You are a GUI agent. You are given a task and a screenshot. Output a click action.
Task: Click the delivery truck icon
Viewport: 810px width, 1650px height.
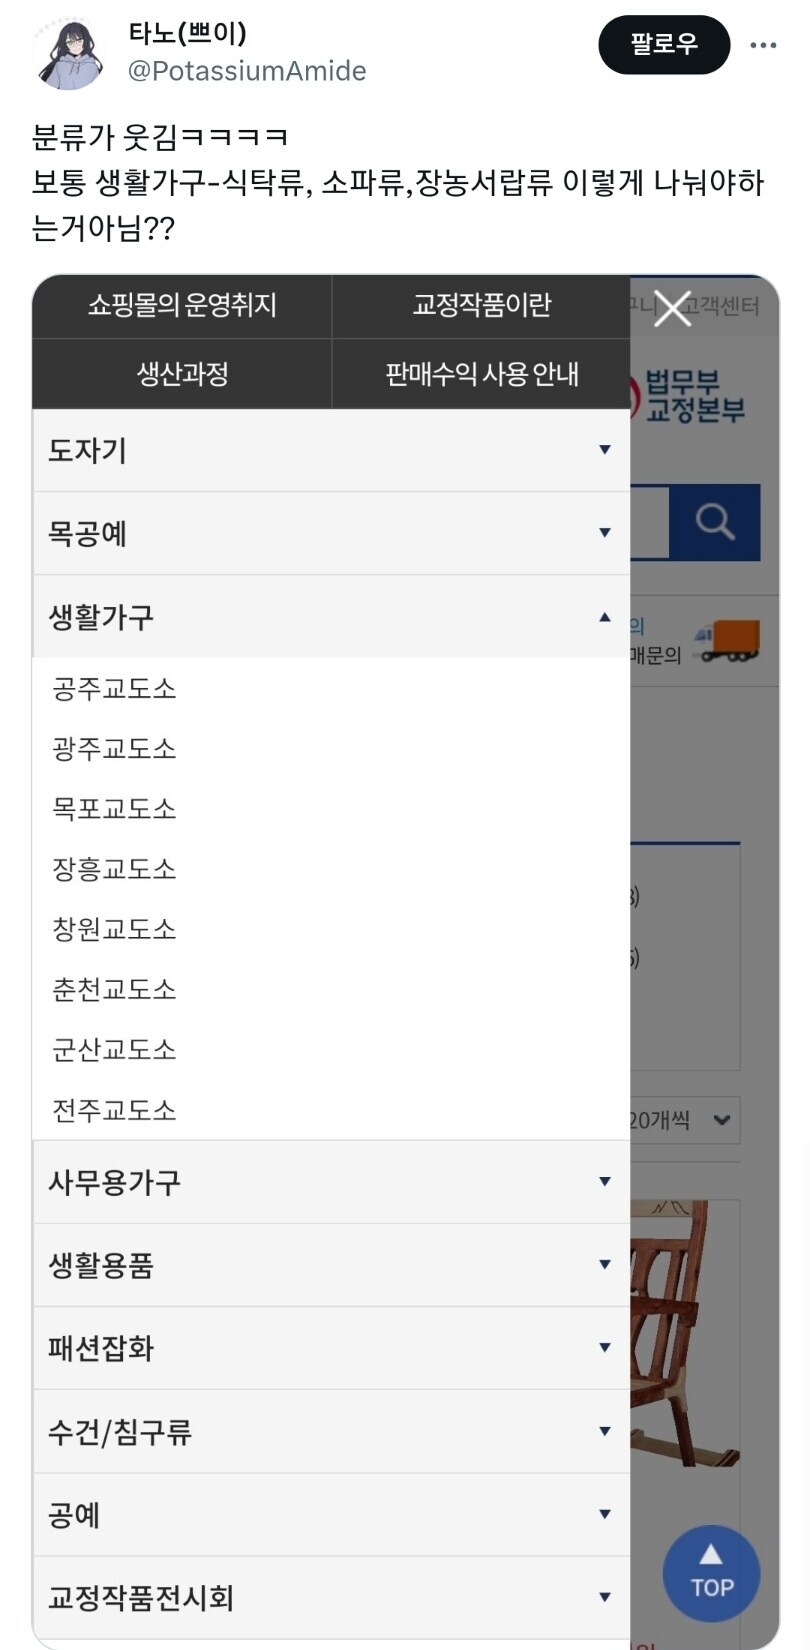point(729,641)
